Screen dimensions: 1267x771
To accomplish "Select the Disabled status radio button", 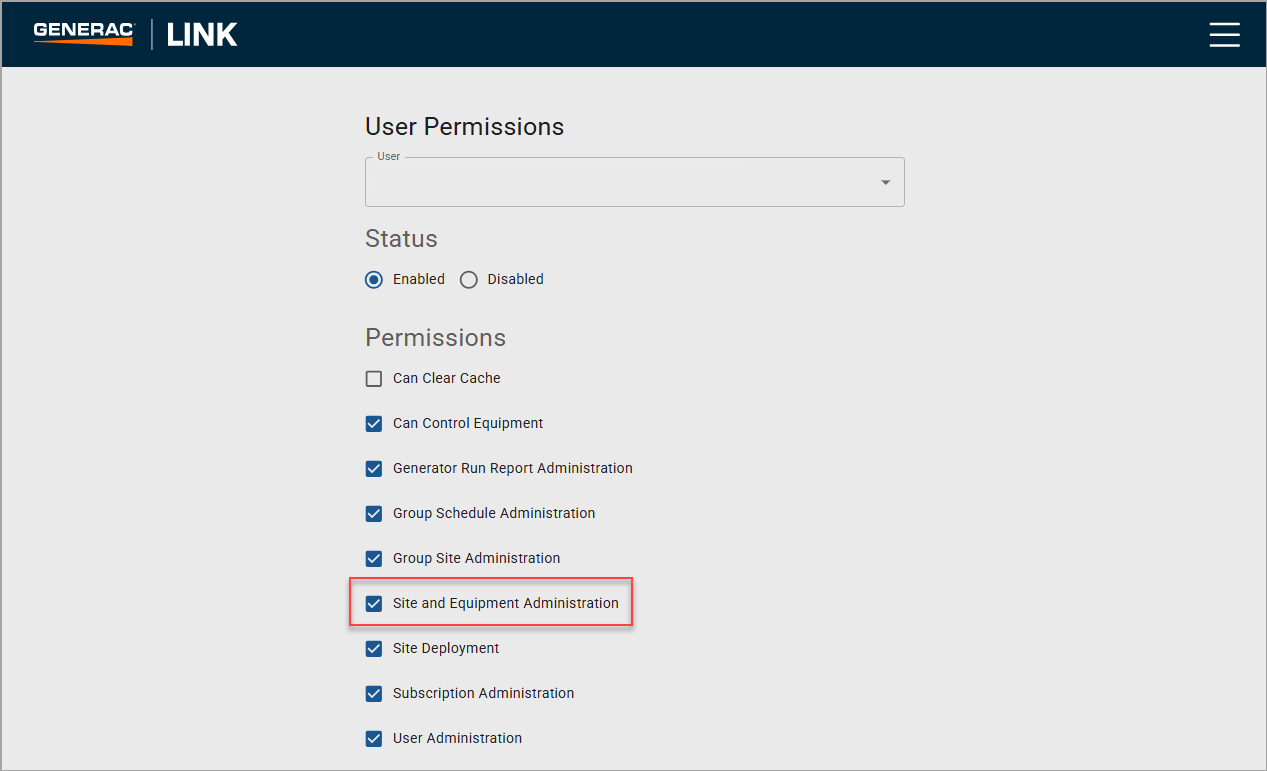I will pos(468,280).
